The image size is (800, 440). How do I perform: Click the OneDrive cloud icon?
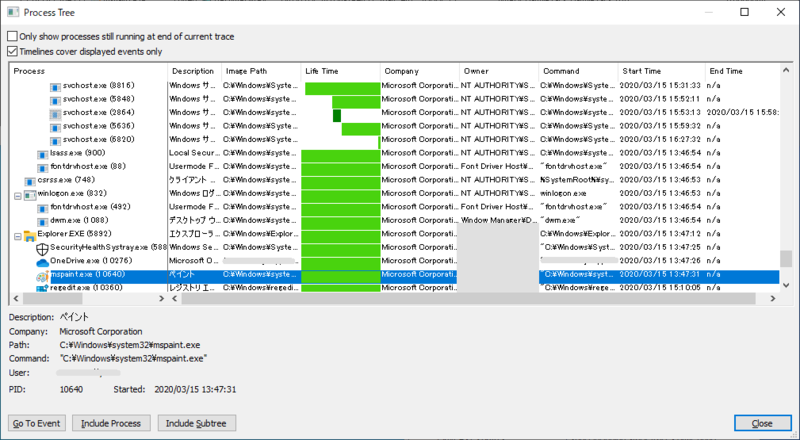coord(42,262)
